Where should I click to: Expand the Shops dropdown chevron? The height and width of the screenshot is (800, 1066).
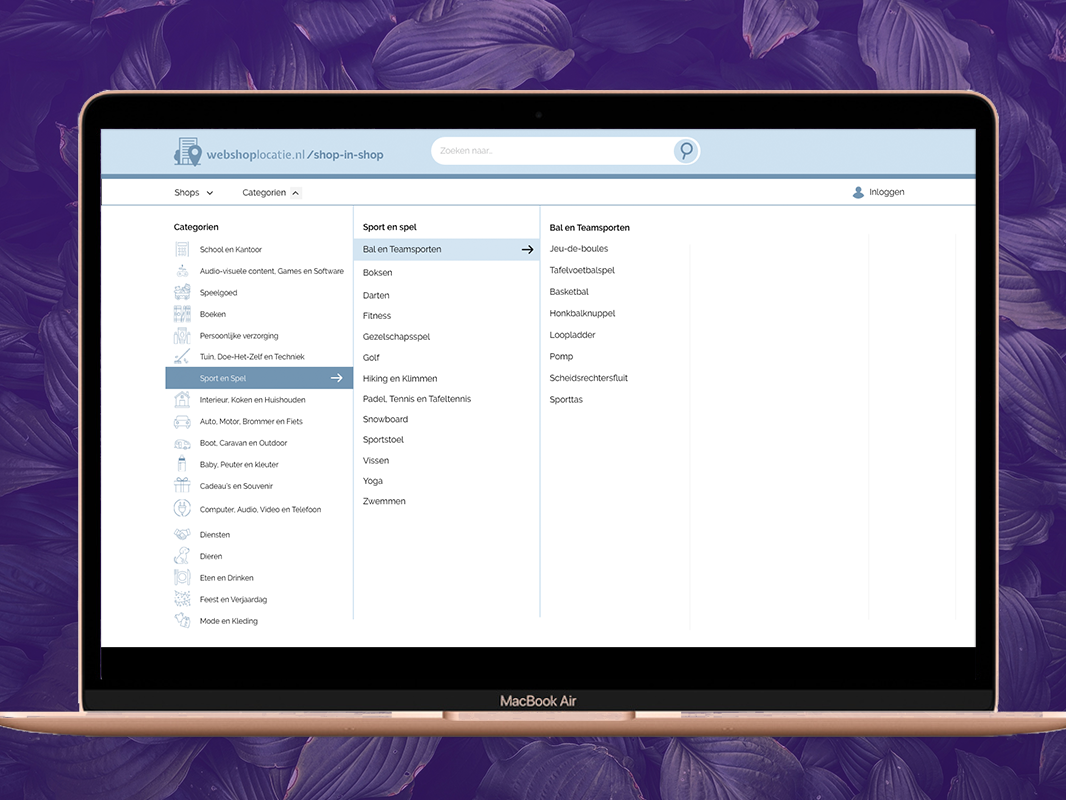tap(209, 193)
